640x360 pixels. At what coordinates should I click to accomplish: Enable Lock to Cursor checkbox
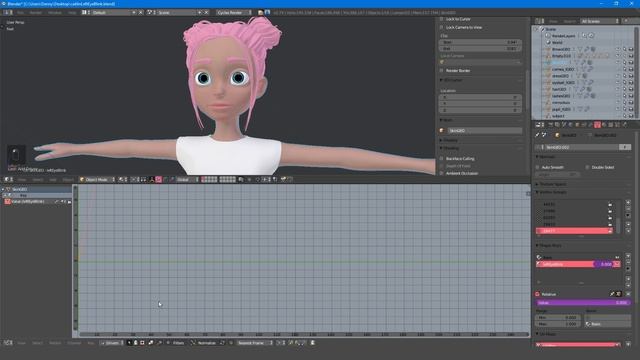[441, 19]
